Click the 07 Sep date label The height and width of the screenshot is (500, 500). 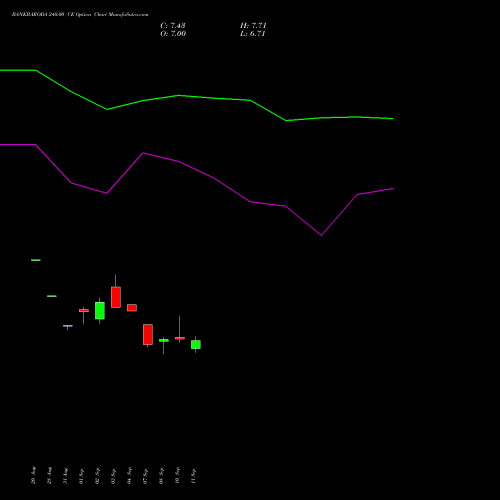[145, 476]
